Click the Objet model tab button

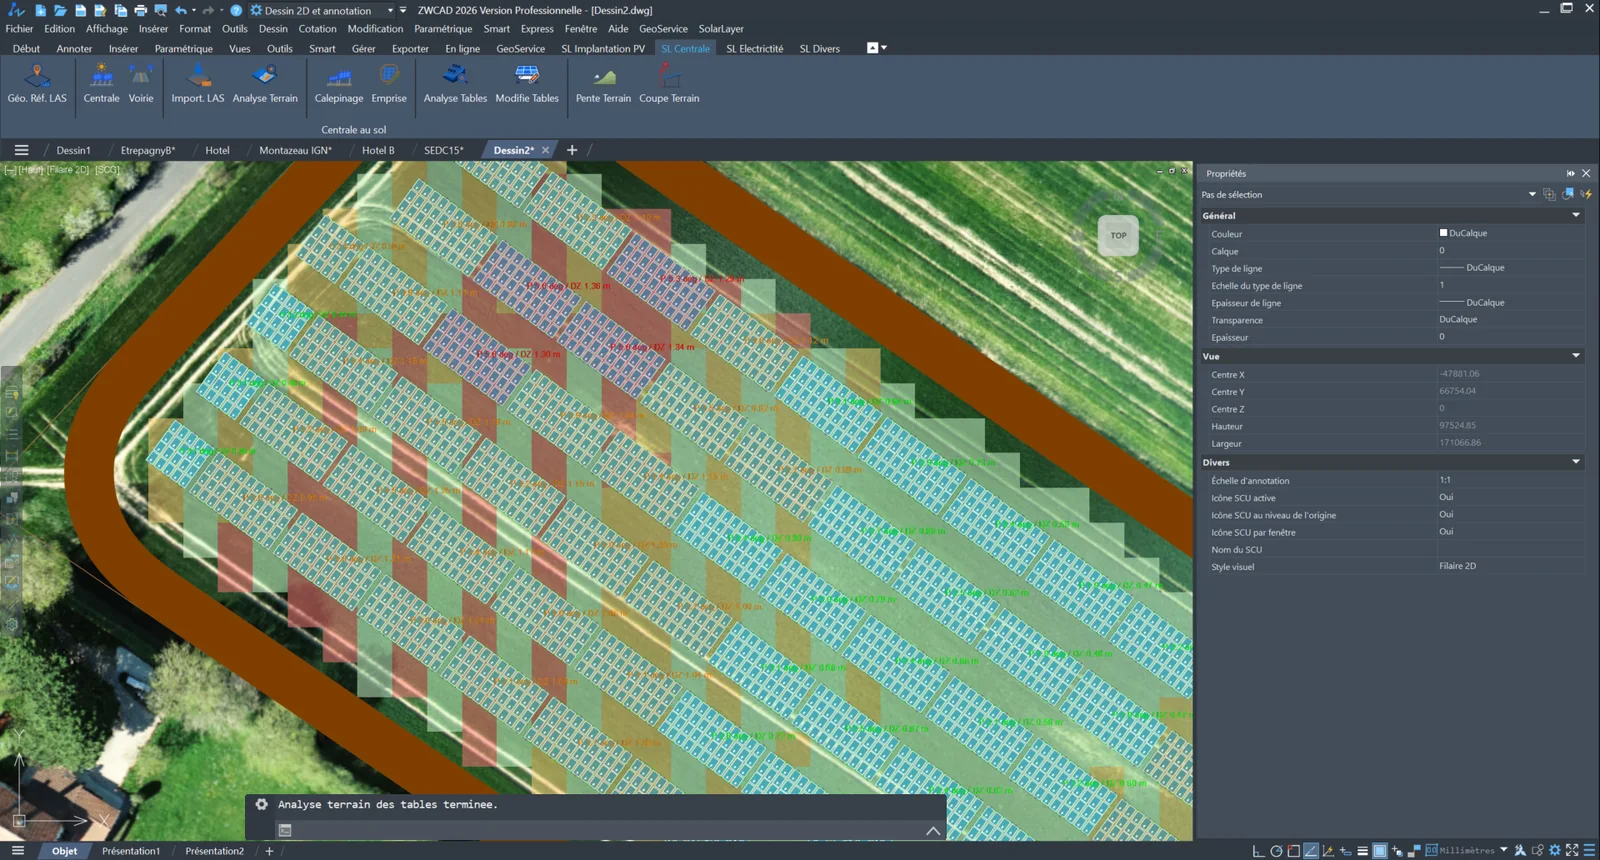(65, 851)
